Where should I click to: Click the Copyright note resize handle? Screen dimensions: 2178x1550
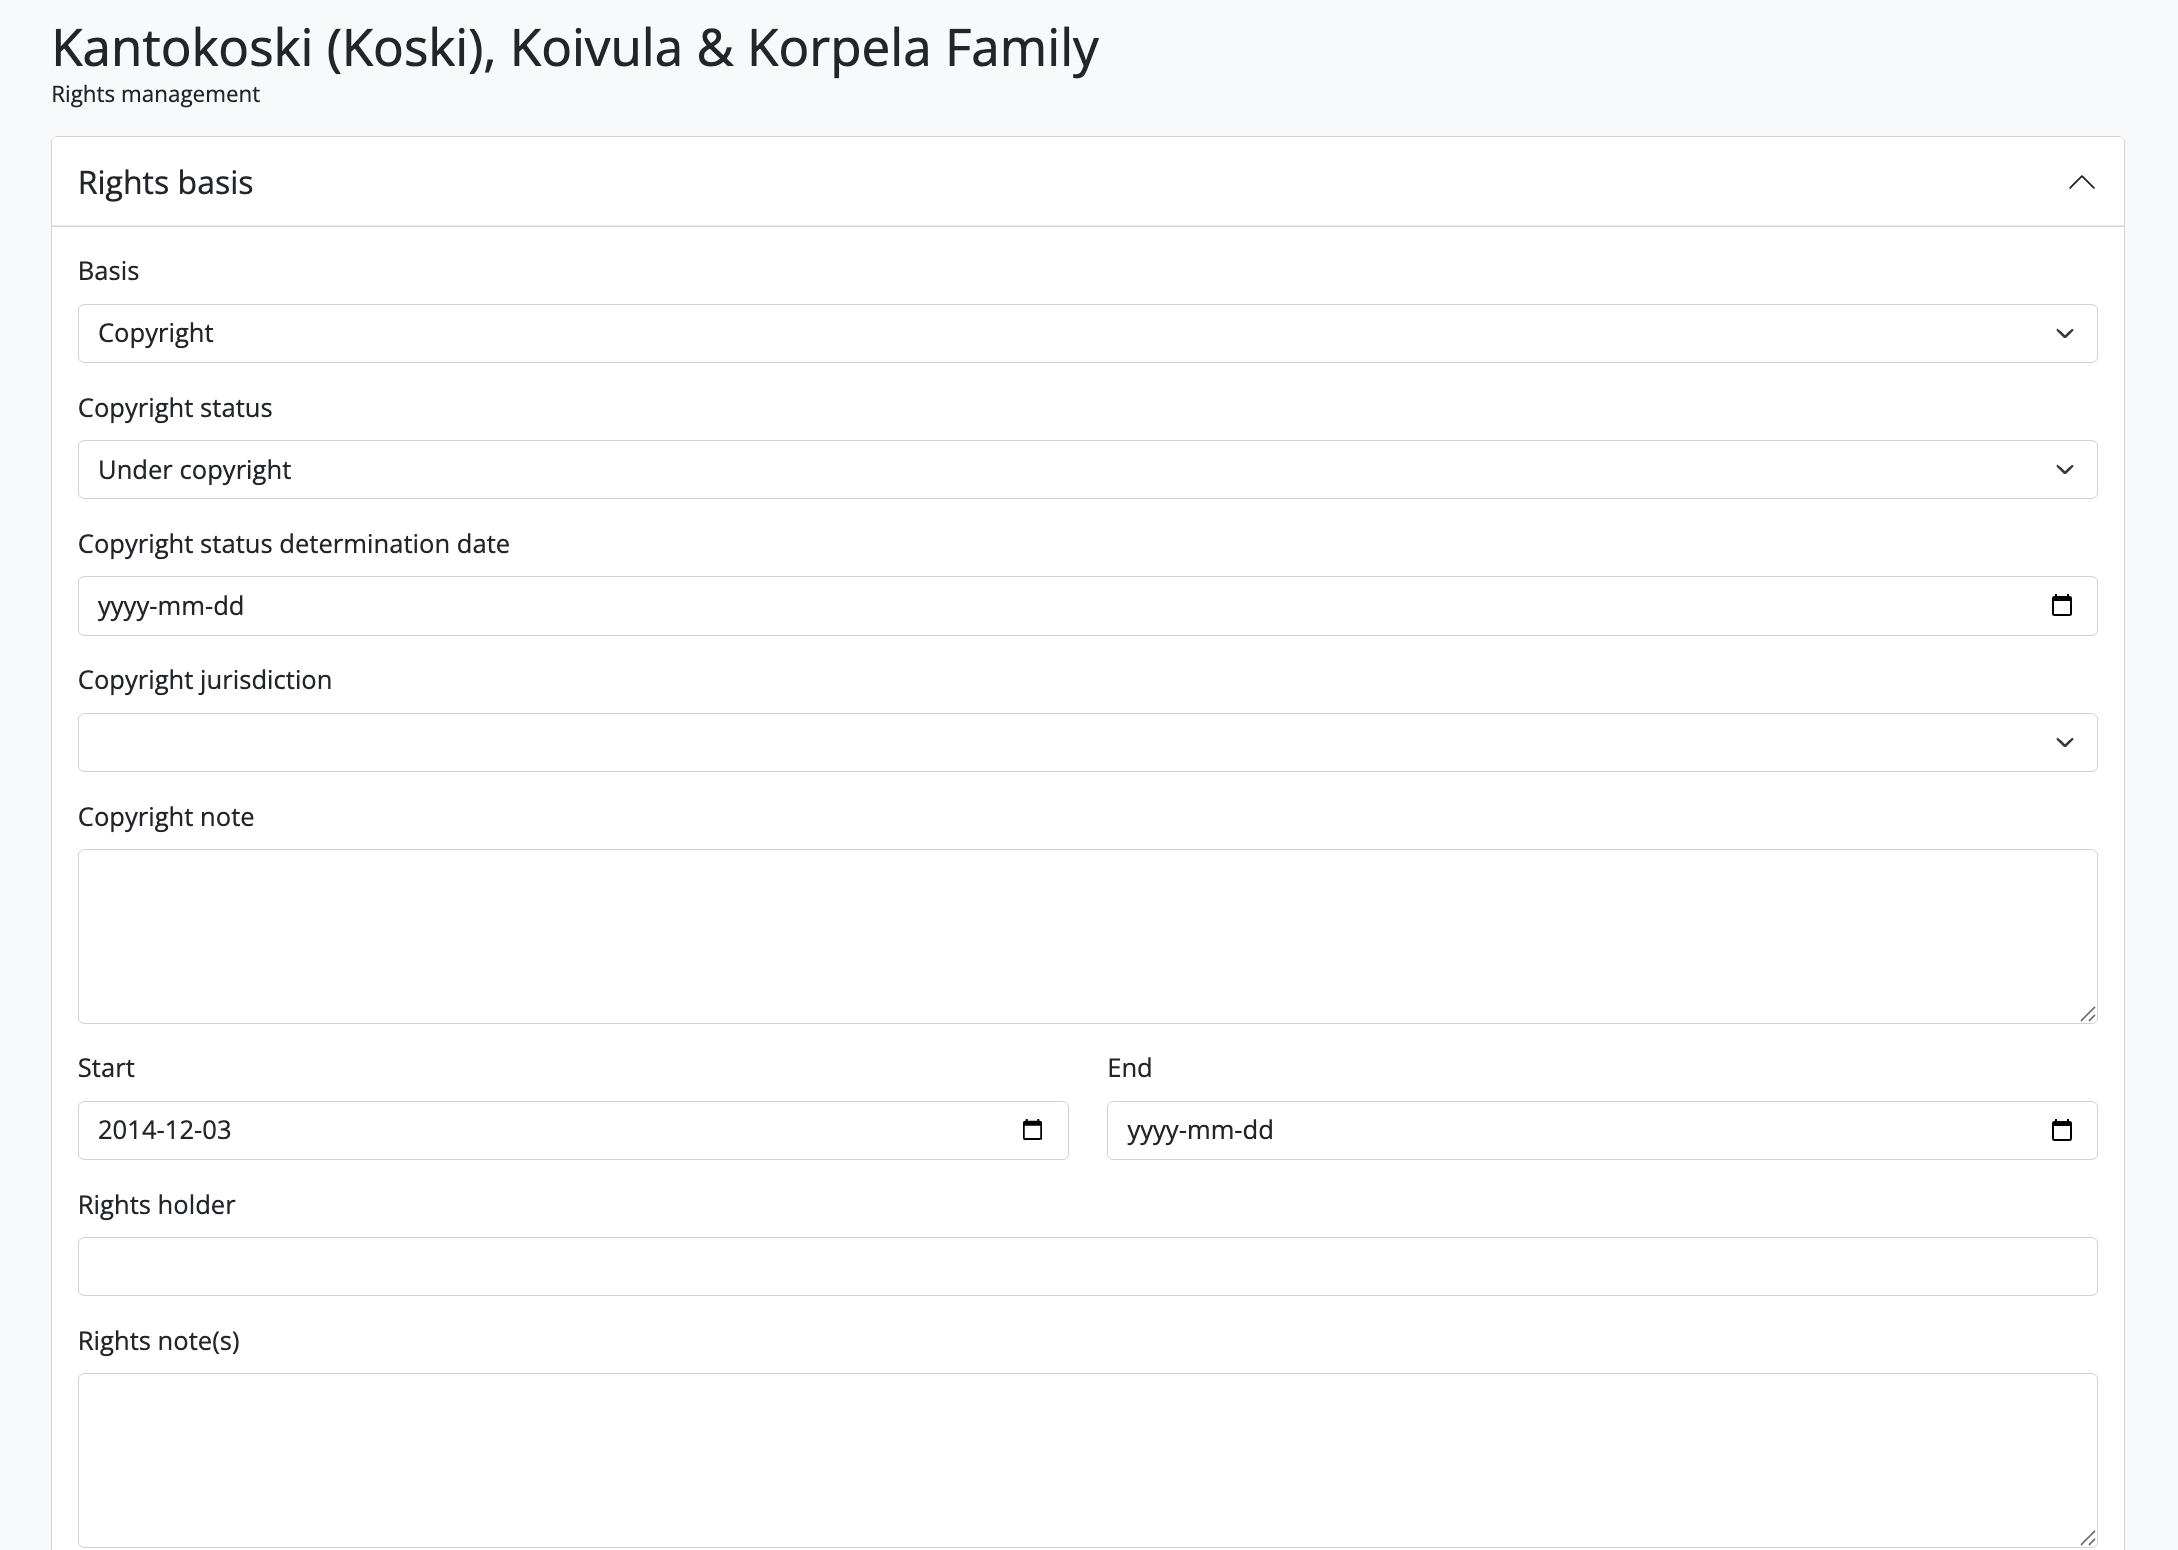coord(2087,1014)
